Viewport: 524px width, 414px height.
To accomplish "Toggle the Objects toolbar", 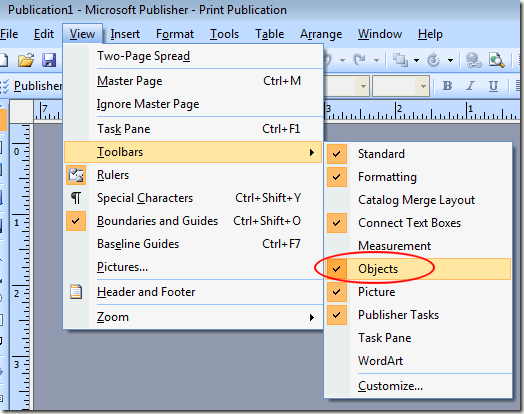I will pos(418,269).
